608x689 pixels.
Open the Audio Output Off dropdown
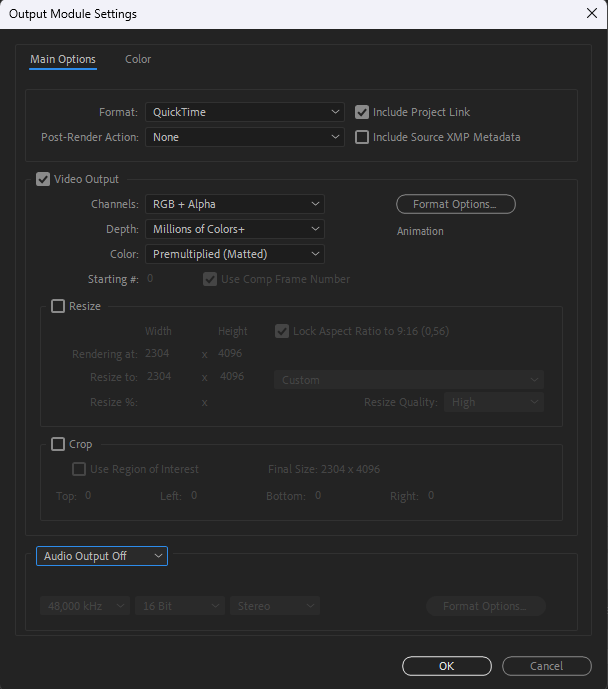[102, 556]
